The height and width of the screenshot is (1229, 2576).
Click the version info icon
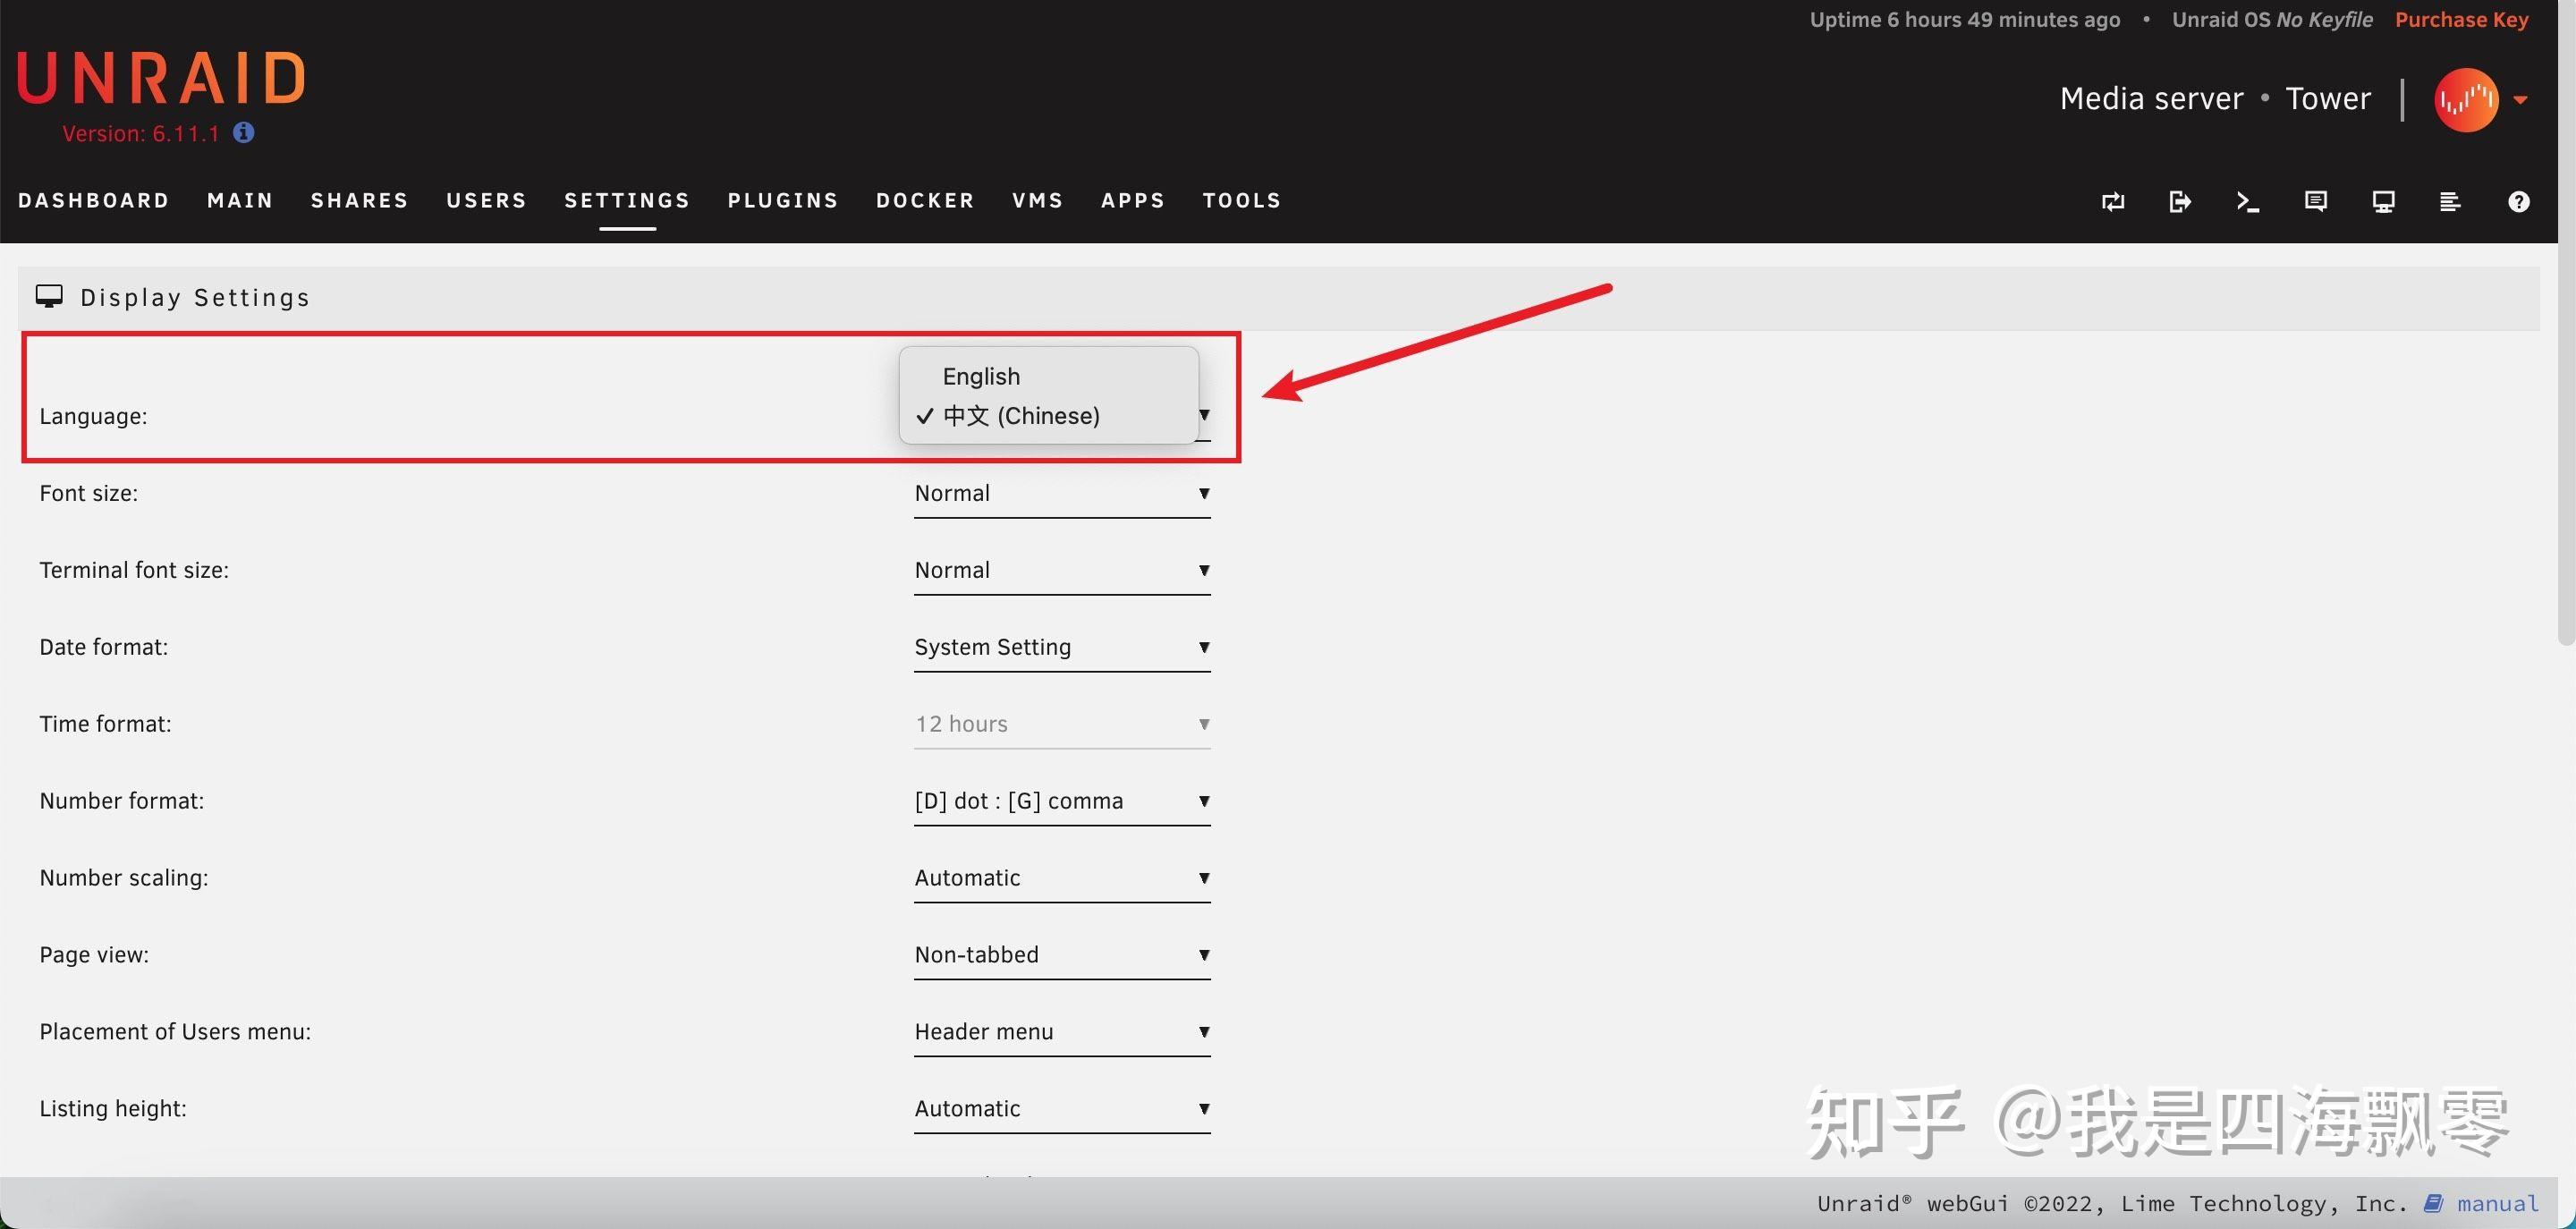(x=243, y=132)
